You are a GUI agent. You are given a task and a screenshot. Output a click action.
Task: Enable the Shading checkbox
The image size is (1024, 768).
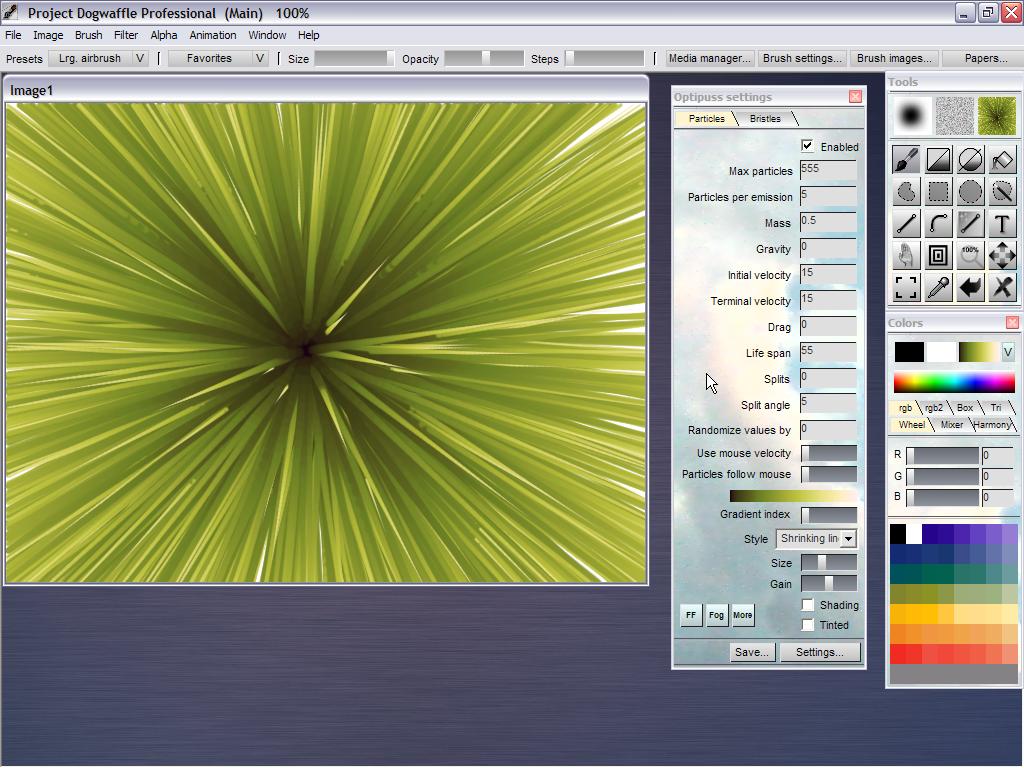(808, 605)
